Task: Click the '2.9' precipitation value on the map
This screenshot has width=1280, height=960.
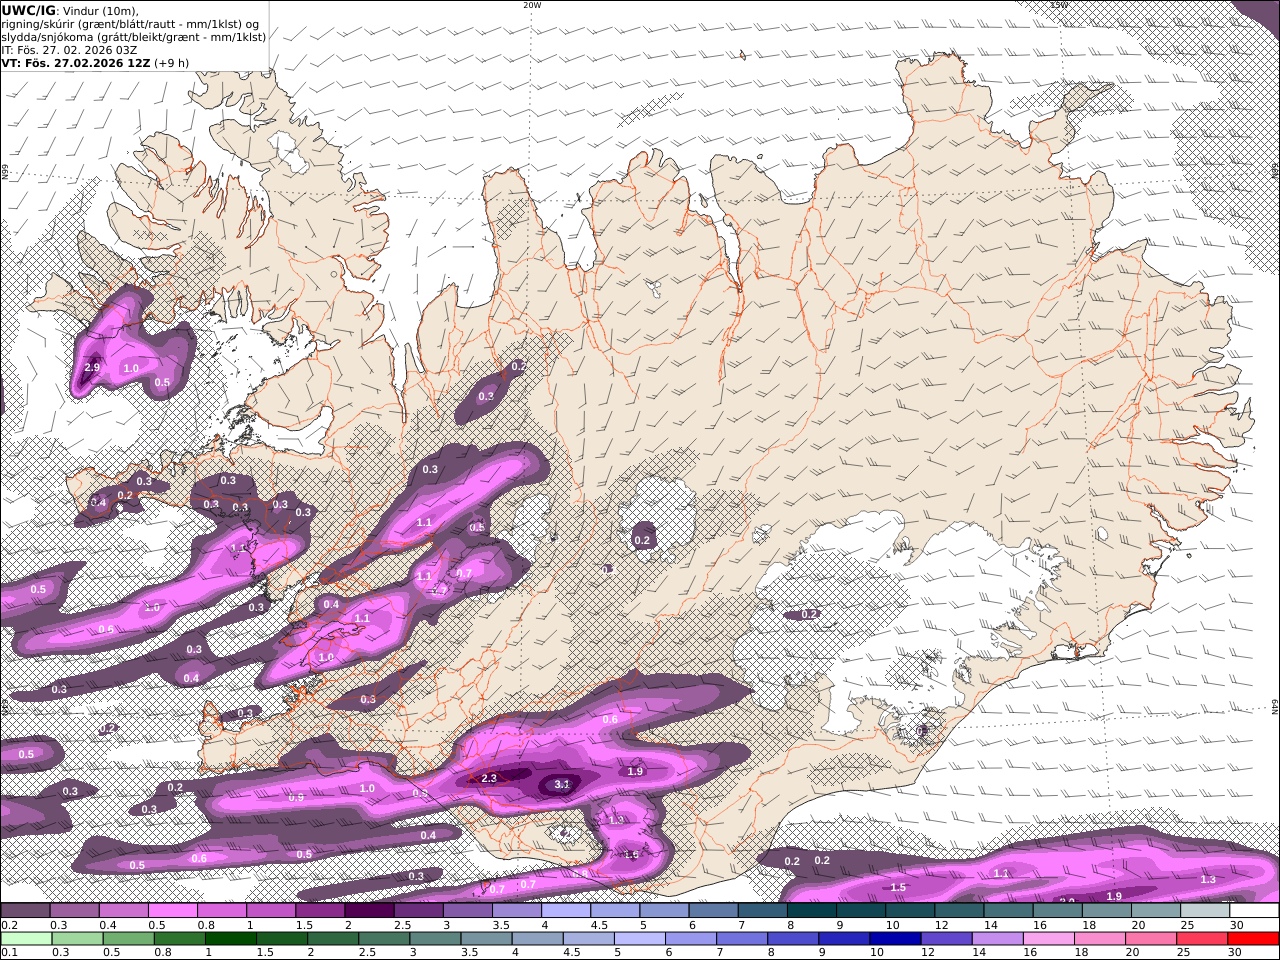Action: click(x=92, y=368)
